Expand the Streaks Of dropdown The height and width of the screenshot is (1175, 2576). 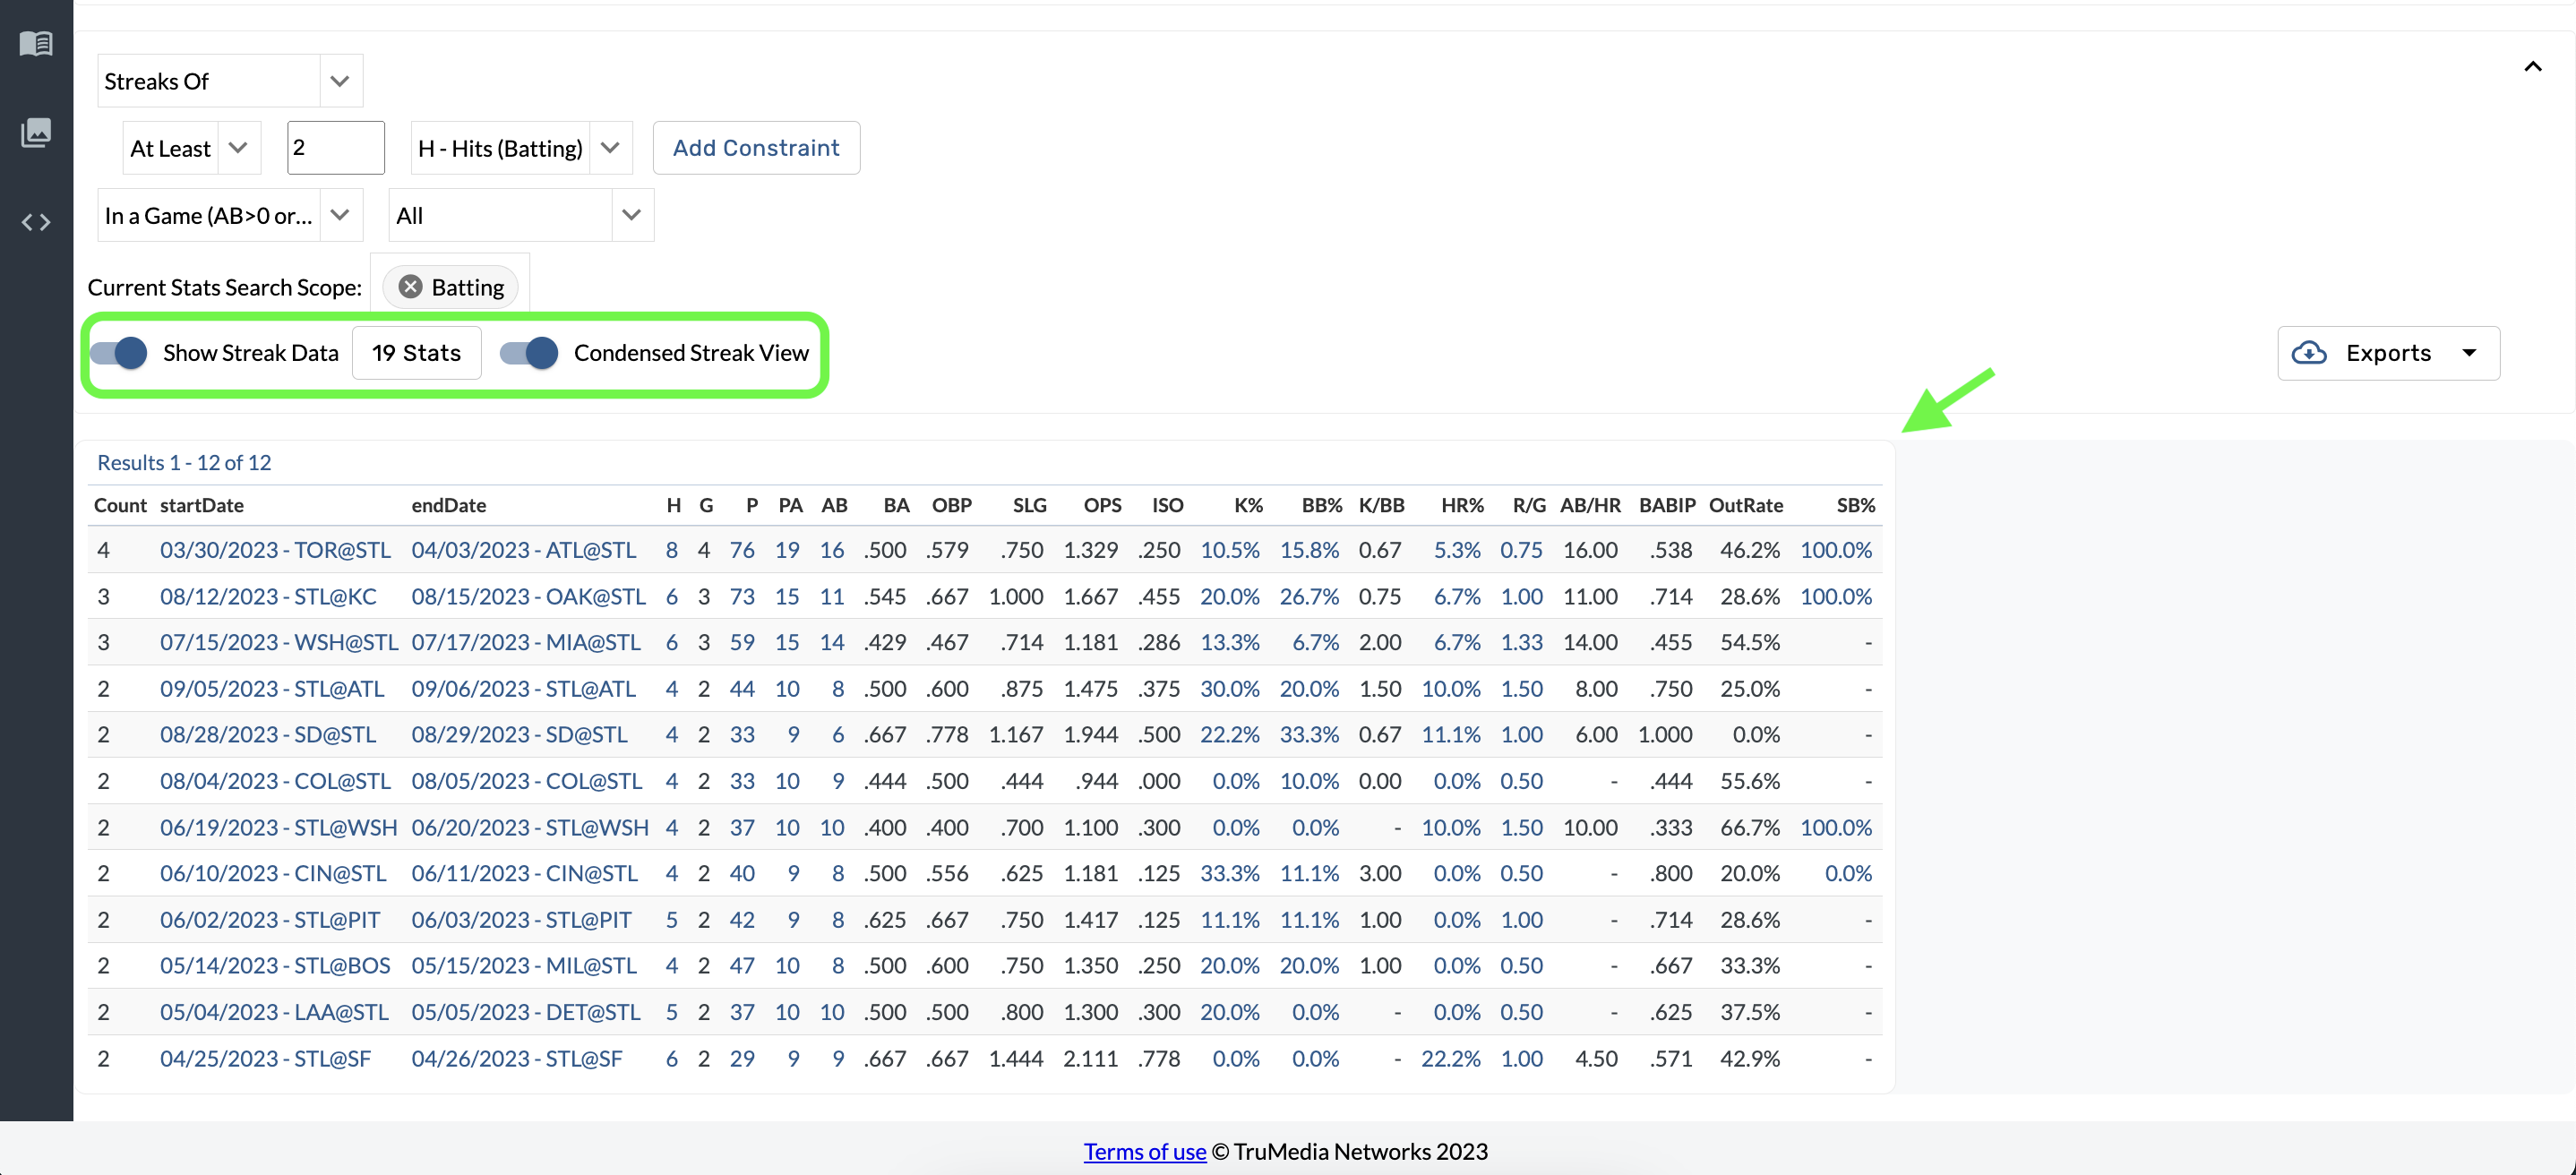[x=339, y=81]
